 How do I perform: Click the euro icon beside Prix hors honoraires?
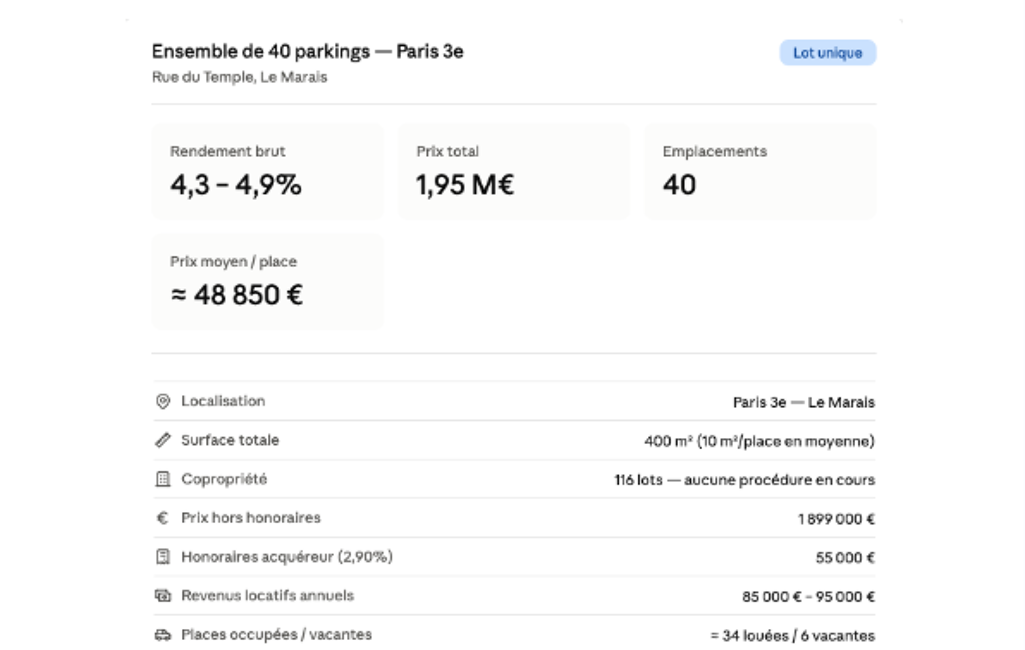point(163,518)
